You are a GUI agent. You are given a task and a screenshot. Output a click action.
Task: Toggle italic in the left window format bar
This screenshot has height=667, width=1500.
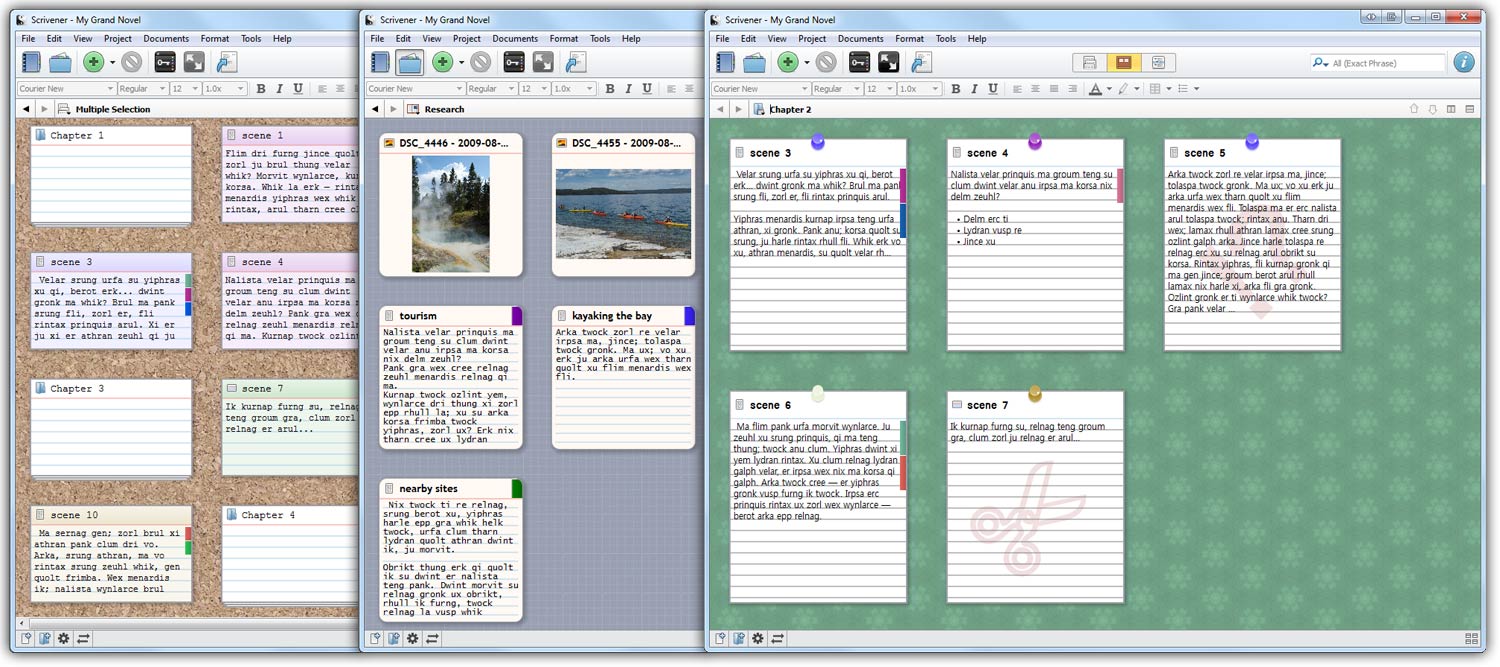(279, 89)
